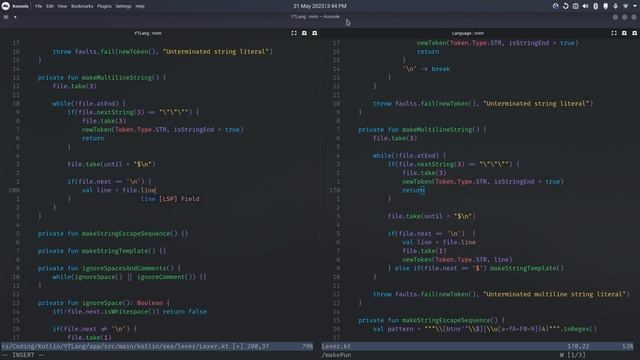640x360 pixels.
Task: Click 'private fun makeStringEscapeSequence()' in left pane
Action: point(113,233)
